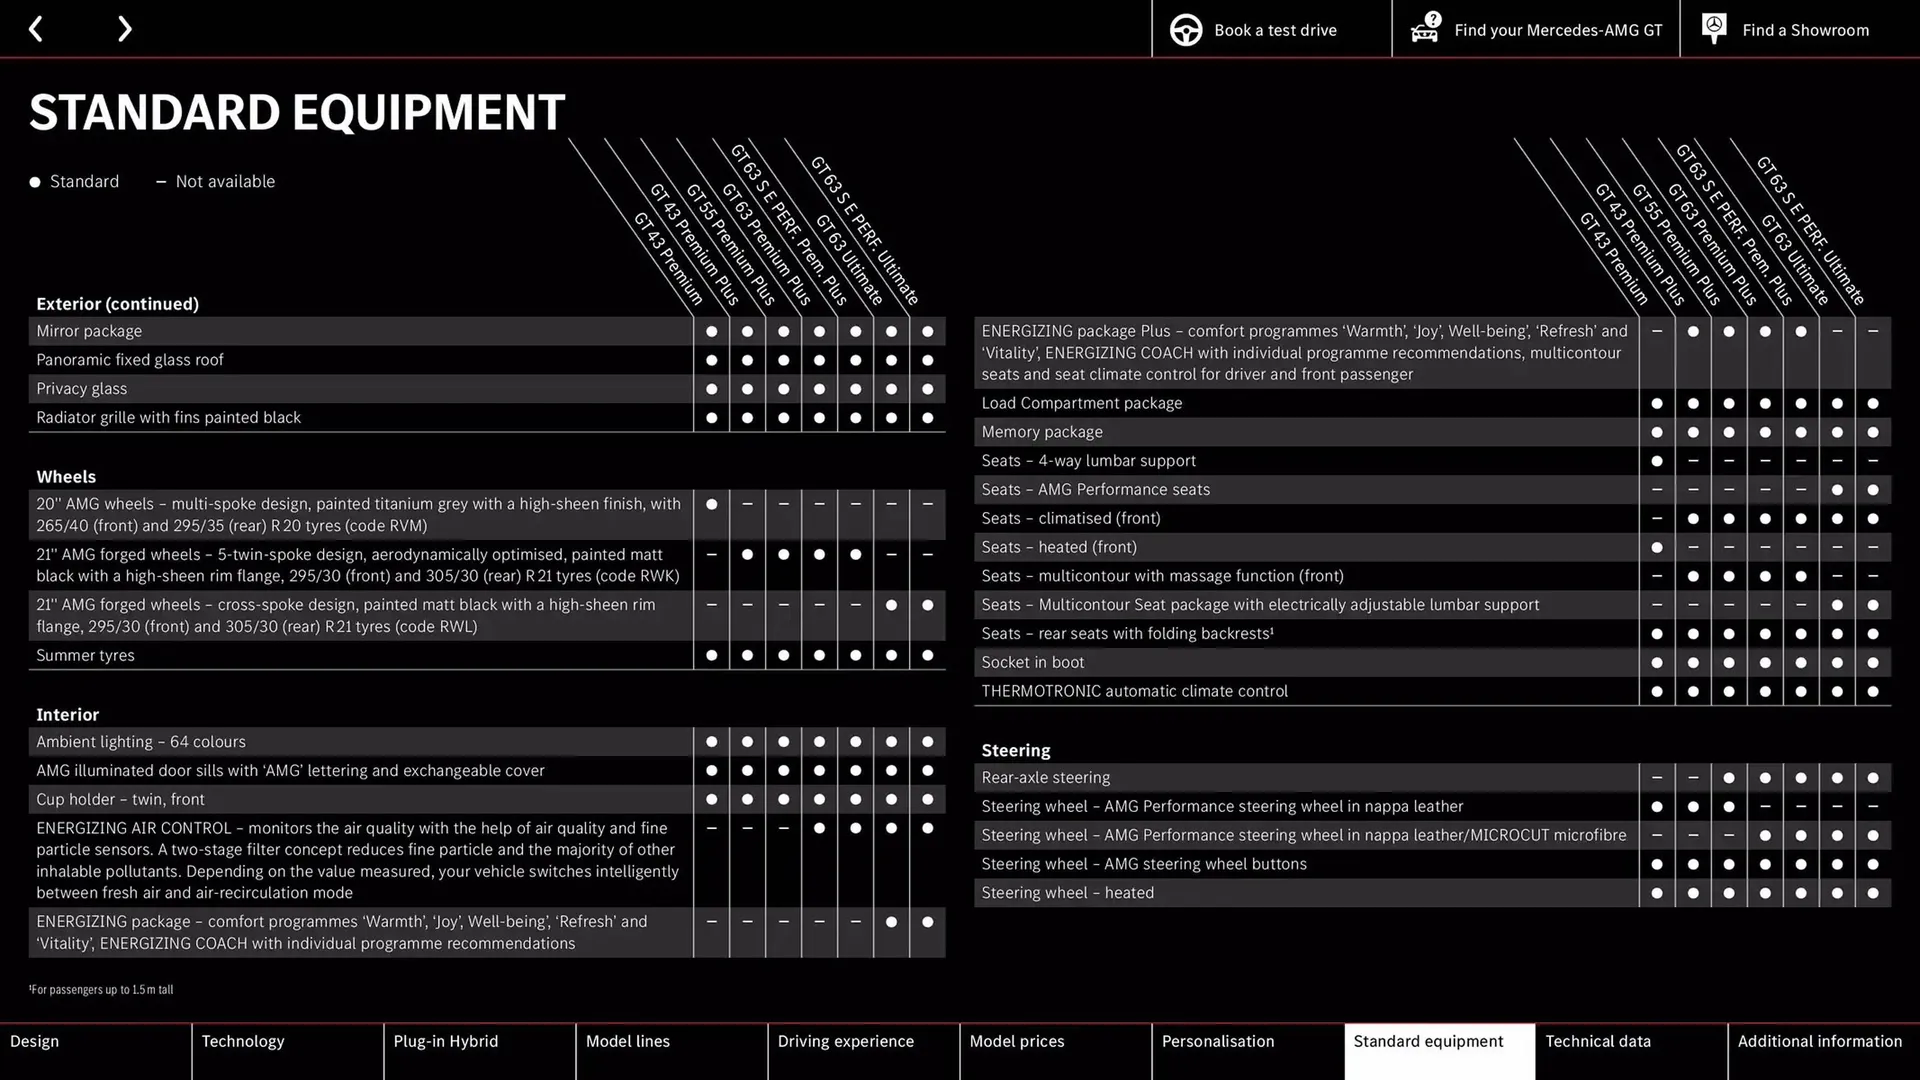Click the showroom location pin icon
Image resolution: width=1920 pixels, height=1080 pixels.
tap(1714, 28)
